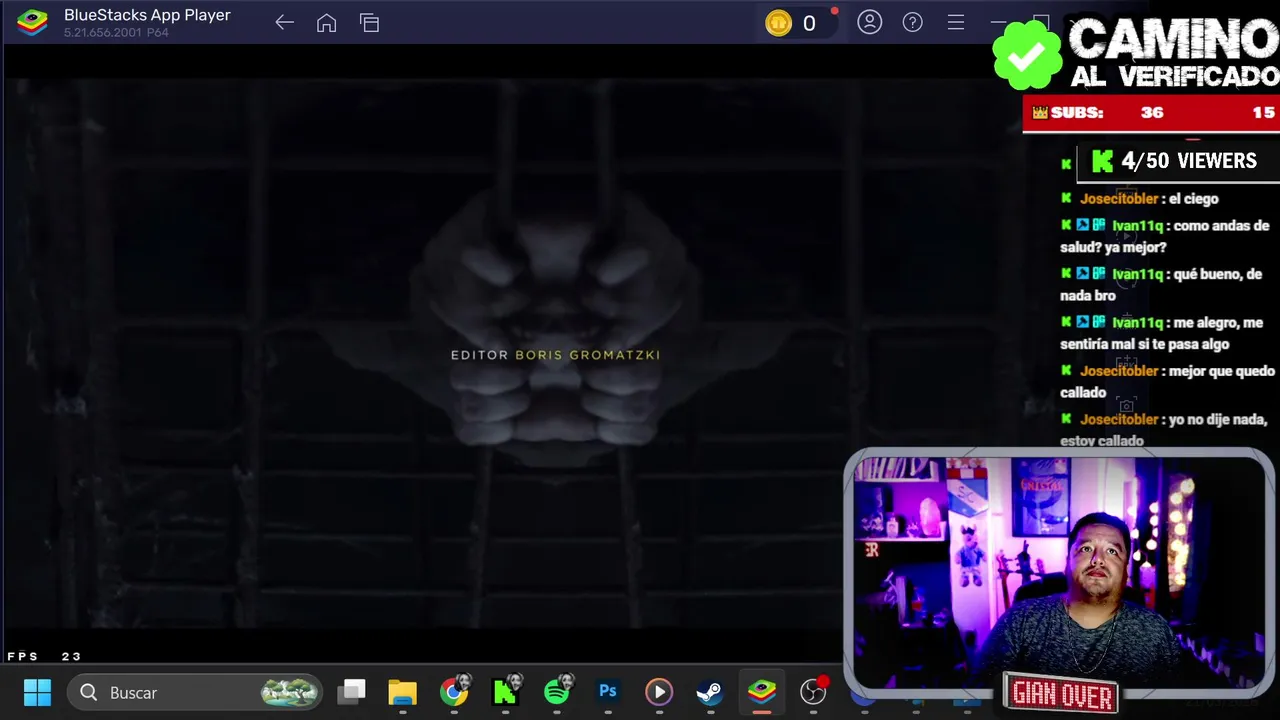This screenshot has width=1280, height=720.
Task: Click the BlueStacks back arrow button
Action: pyautogui.click(x=284, y=23)
